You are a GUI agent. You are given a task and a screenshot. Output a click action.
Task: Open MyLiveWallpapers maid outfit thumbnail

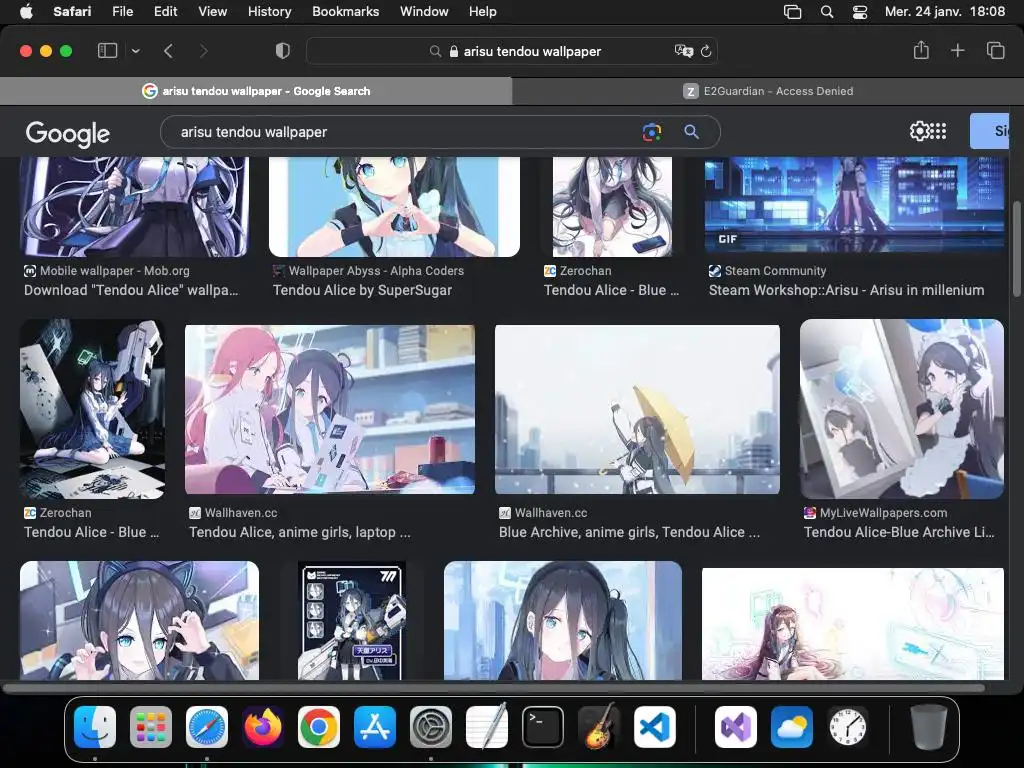[902, 409]
